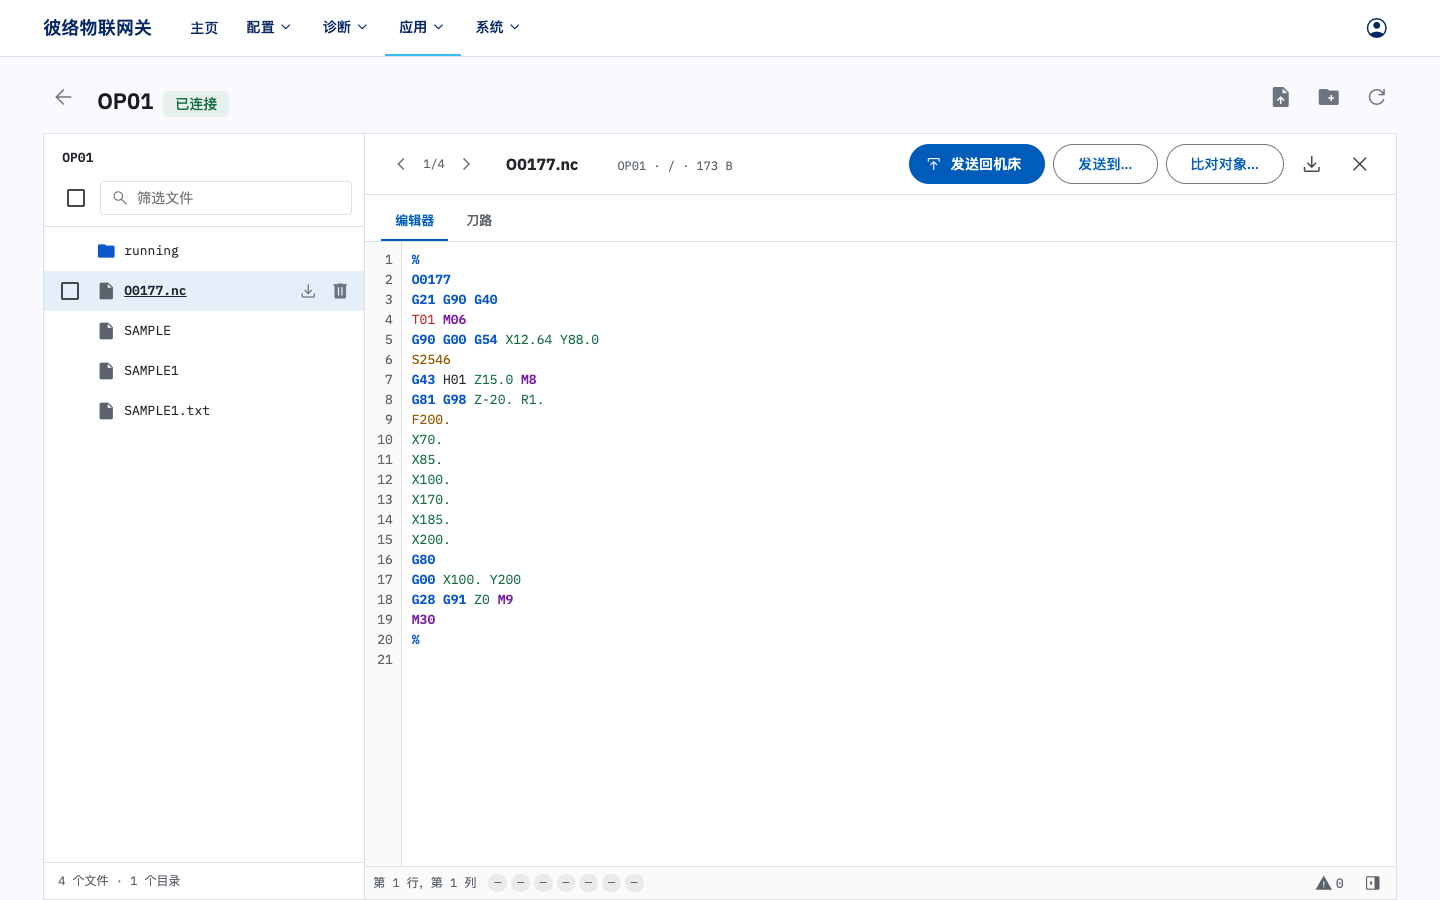Screen dimensions: 1440x900
Task: Tick the checkbox next to O0177.nc
Action: pos(70,291)
